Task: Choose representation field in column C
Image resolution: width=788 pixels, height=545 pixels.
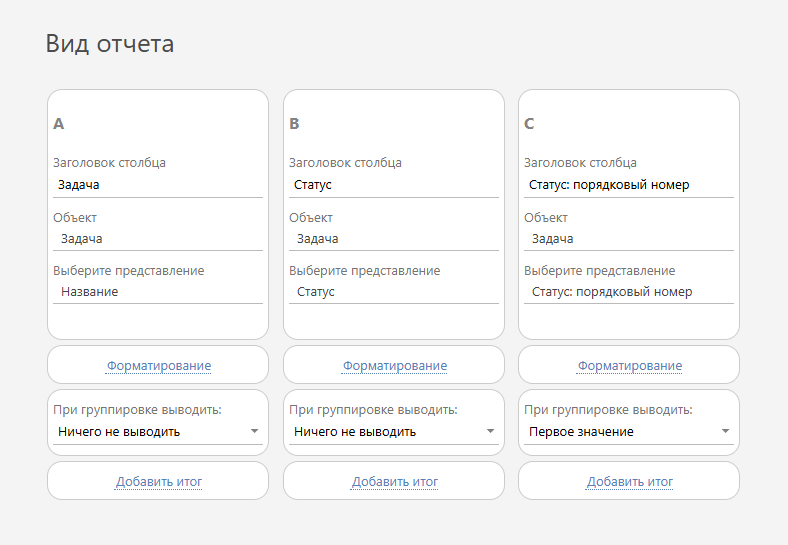Action: [629, 292]
